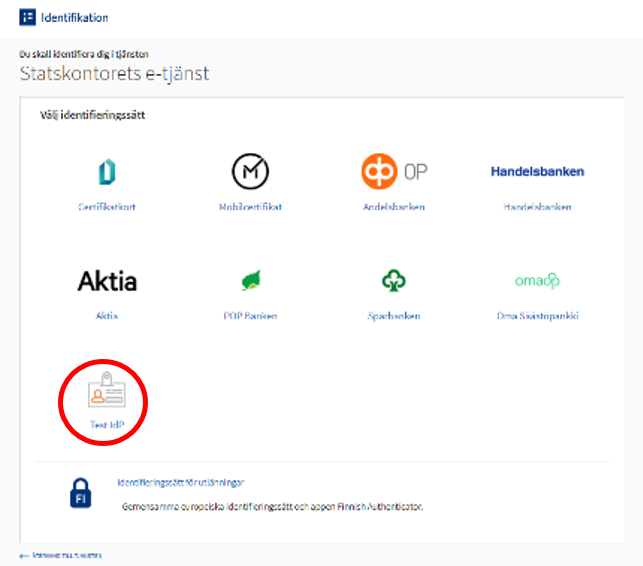Select the green leaf POP Banken icon
Screen dimensions: 643x566
click(250, 281)
